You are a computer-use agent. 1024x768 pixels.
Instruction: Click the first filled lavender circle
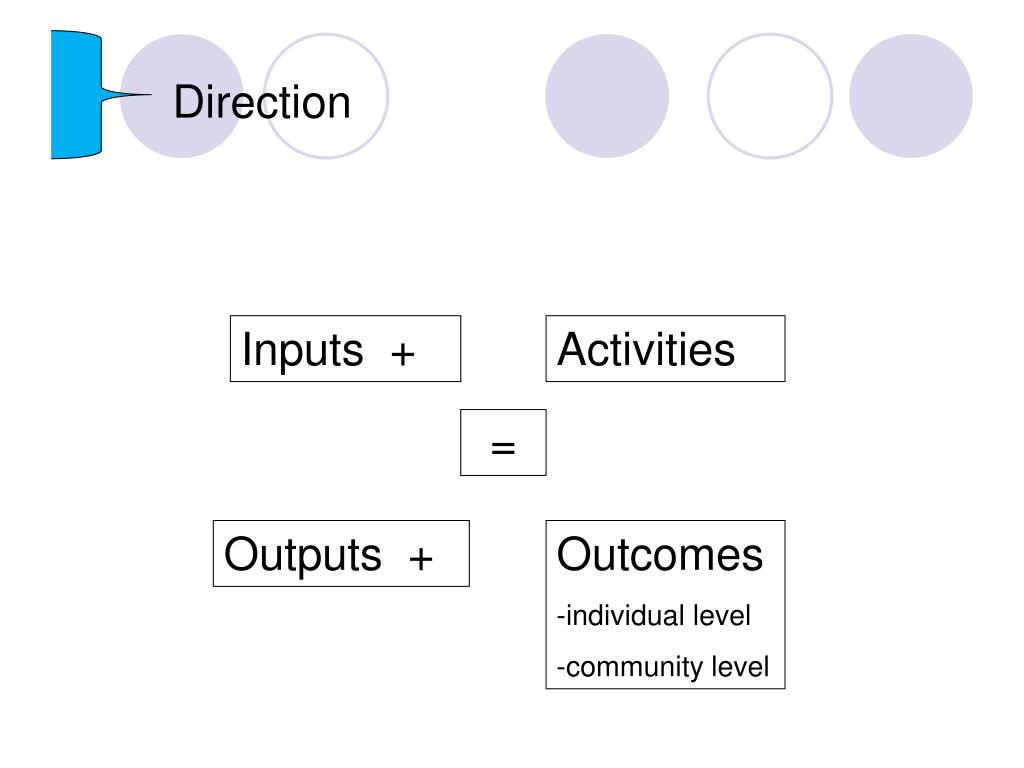tap(182, 96)
